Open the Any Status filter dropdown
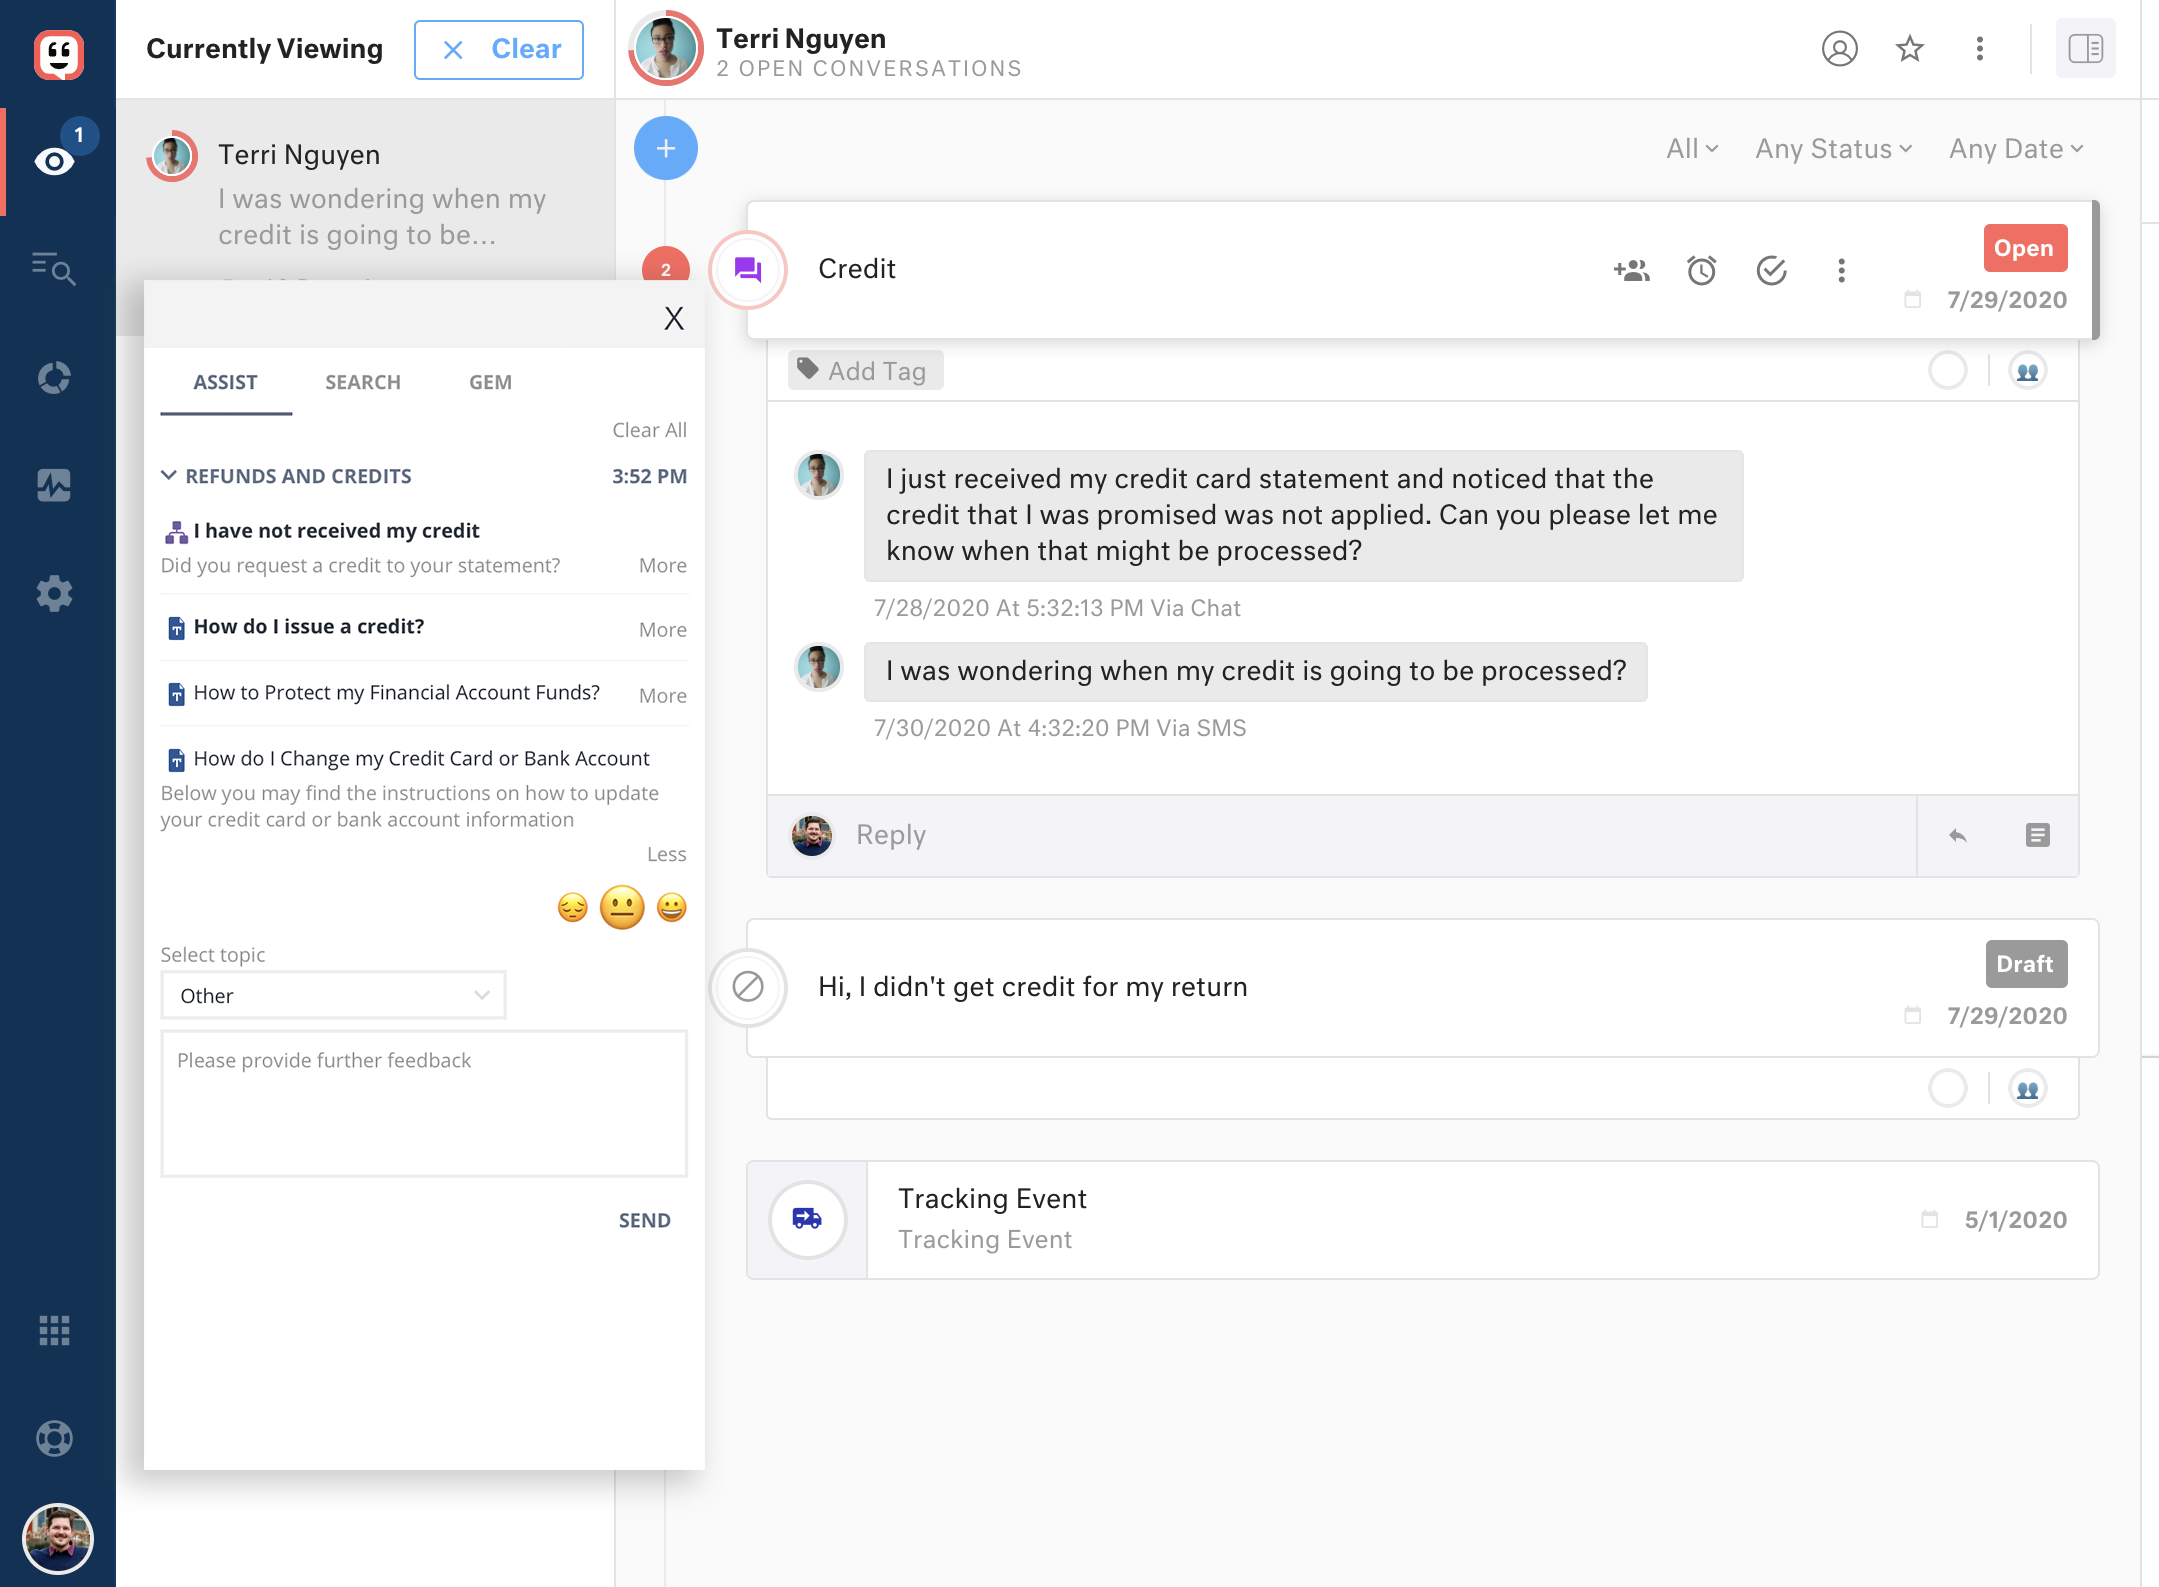 pos(1833,149)
